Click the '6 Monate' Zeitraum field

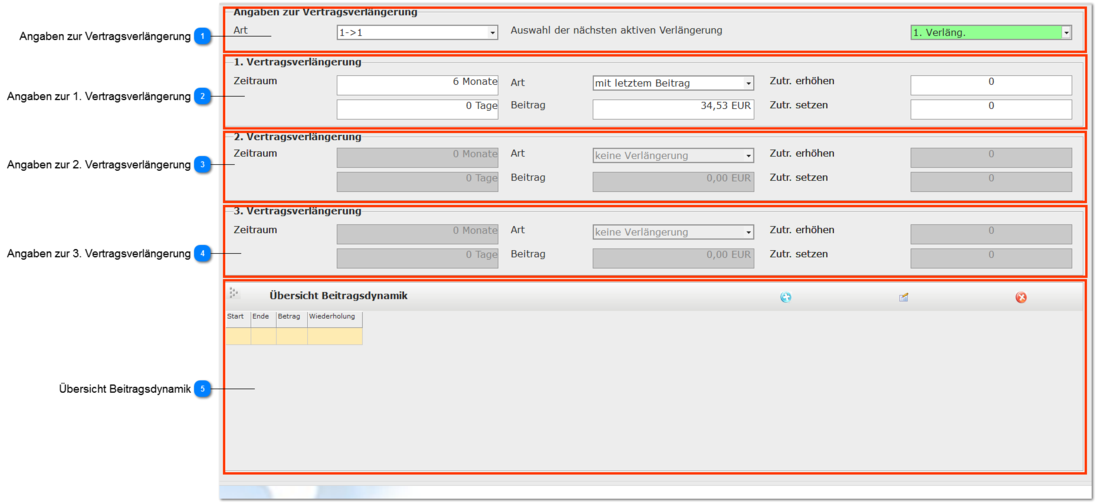pyautogui.click(x=418, y=85)
